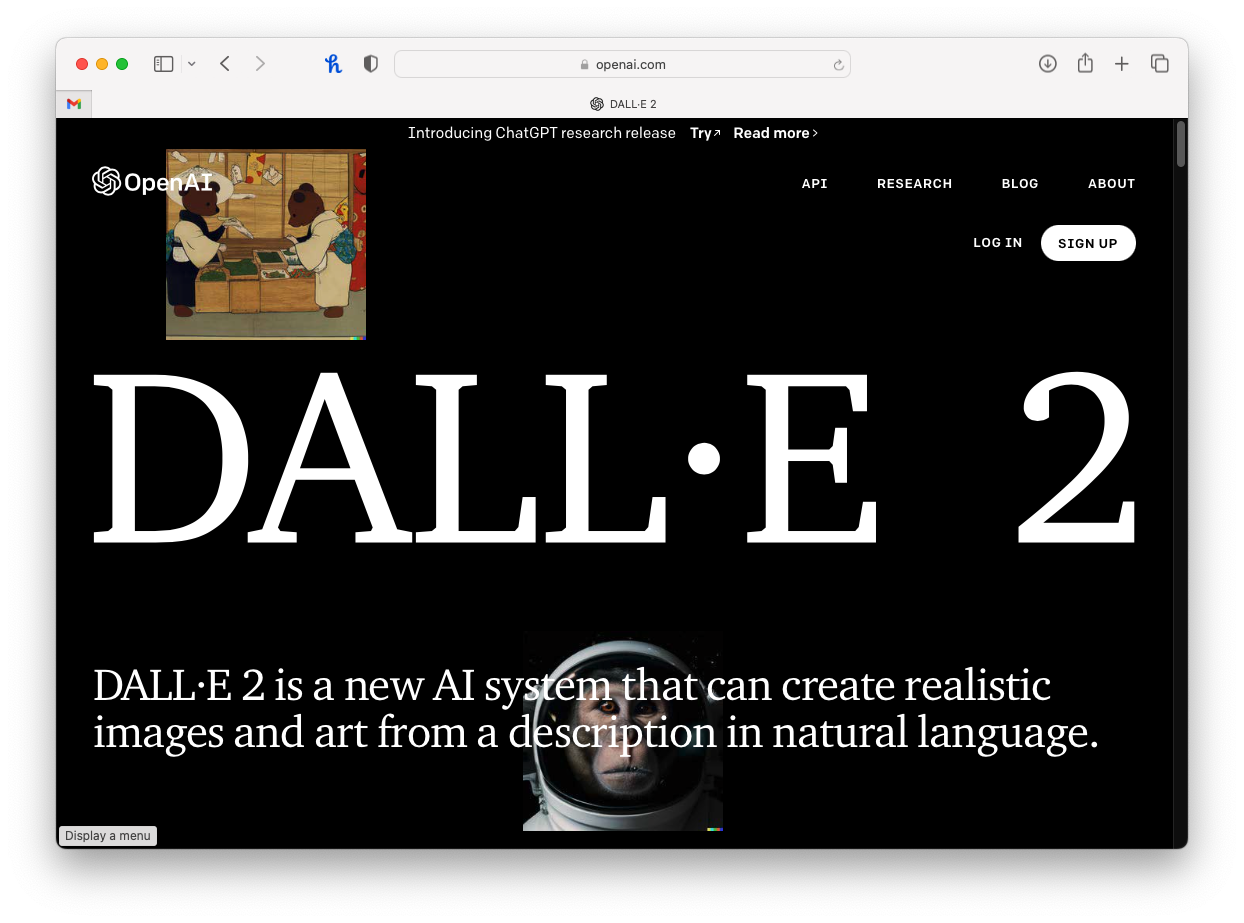Screen dimensions: 1244x923
Task: Go to the OpenAI logo homepage
Action: point(152,181)
